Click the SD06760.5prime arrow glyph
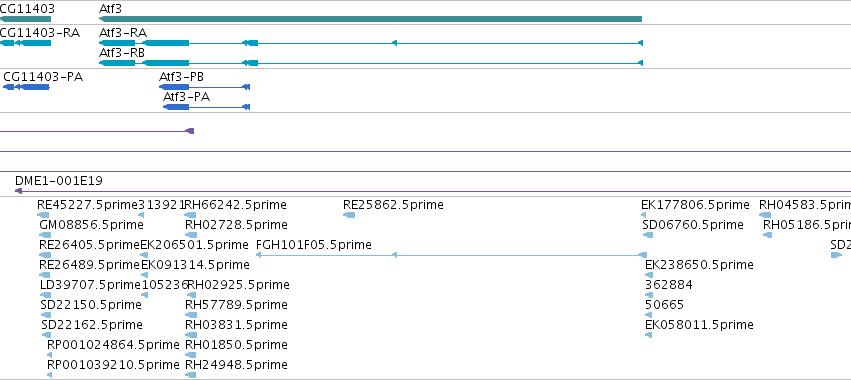The width and height of the screenshot is (851, 380). click(x=648, y=235)
